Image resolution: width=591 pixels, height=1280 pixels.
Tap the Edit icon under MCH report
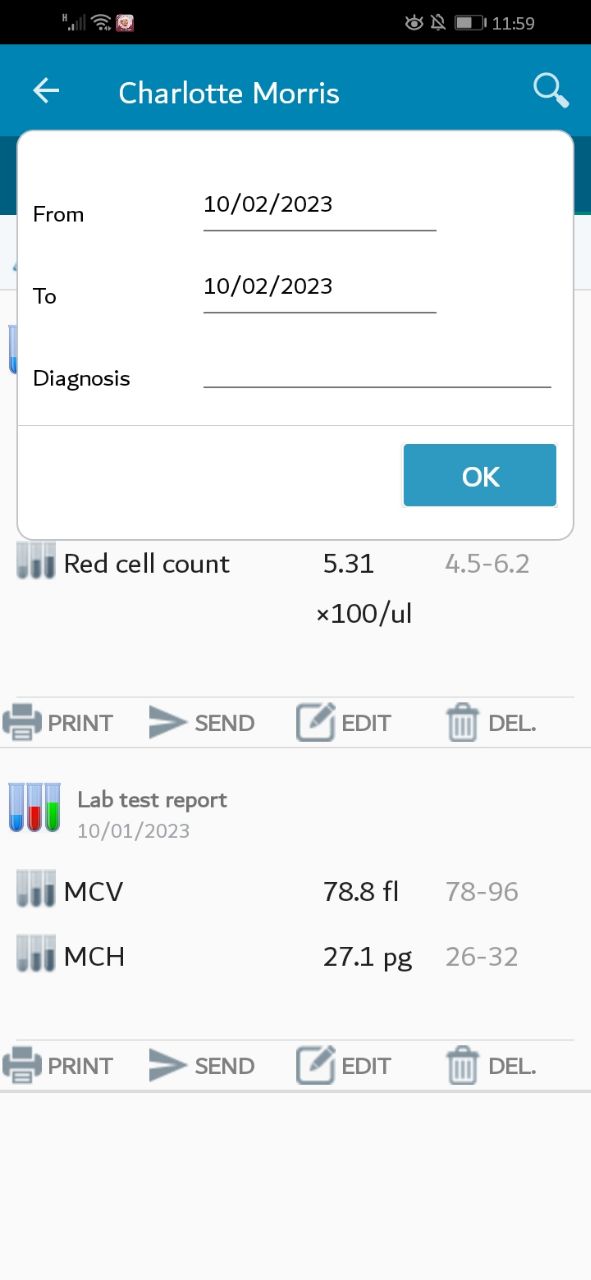pyautogui.click(x=315, y=1065)
